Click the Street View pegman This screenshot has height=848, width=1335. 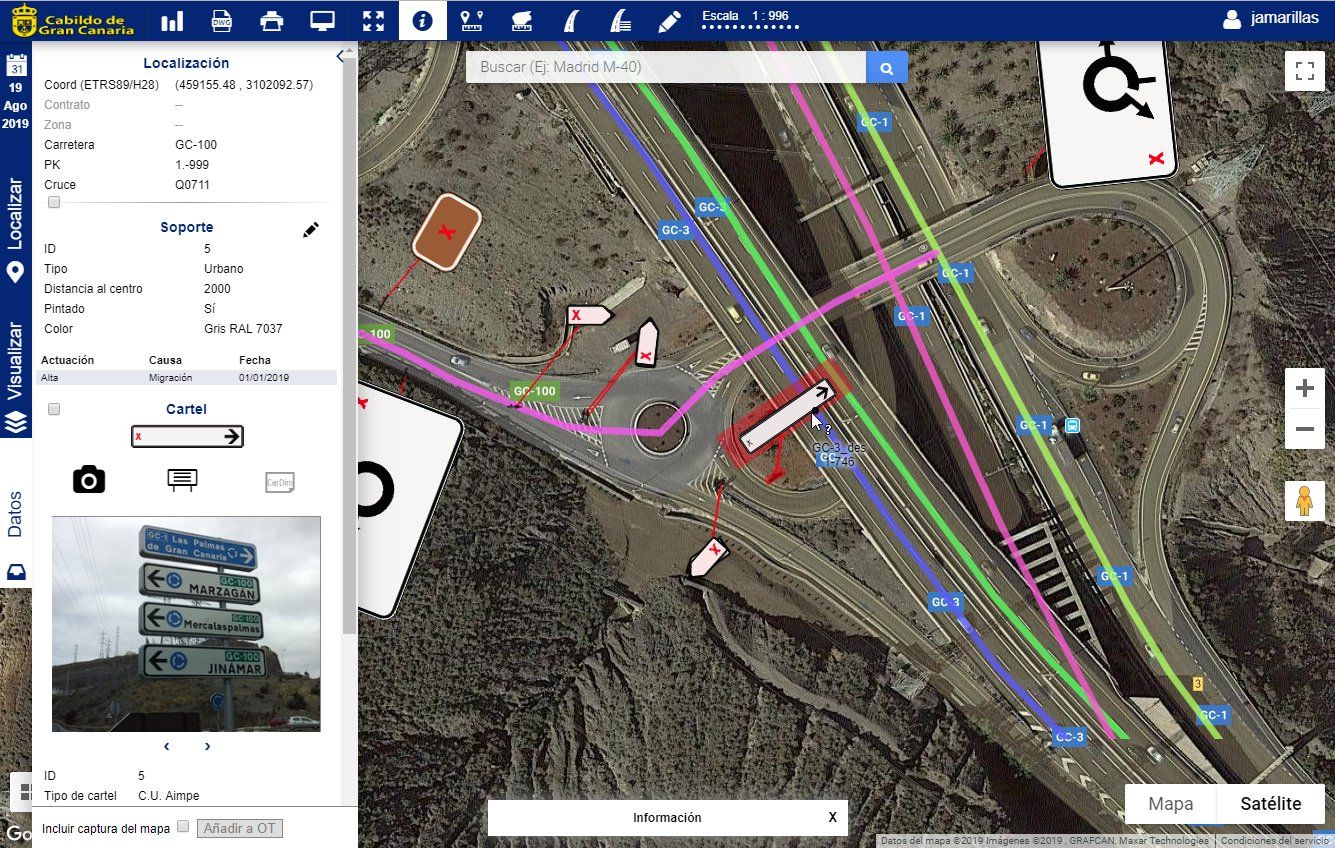pyautogui.click(x=1304, y=501)
